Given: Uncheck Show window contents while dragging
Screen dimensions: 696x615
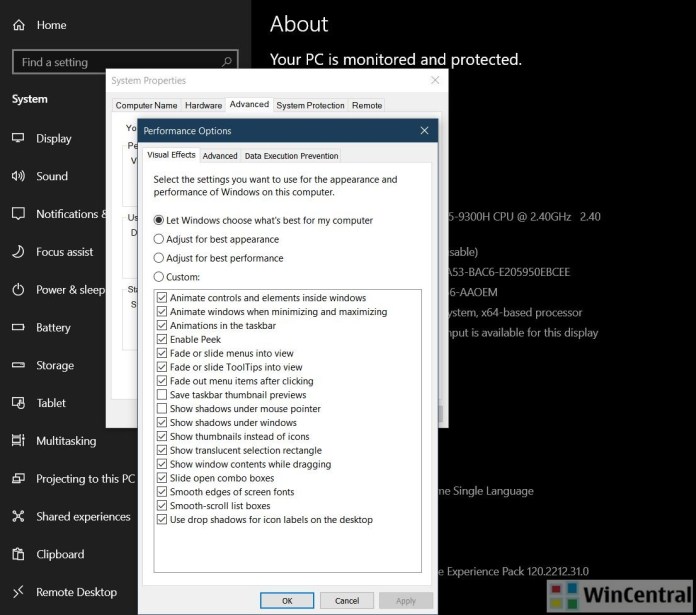Looking at the screenshot, I should 162,464.
